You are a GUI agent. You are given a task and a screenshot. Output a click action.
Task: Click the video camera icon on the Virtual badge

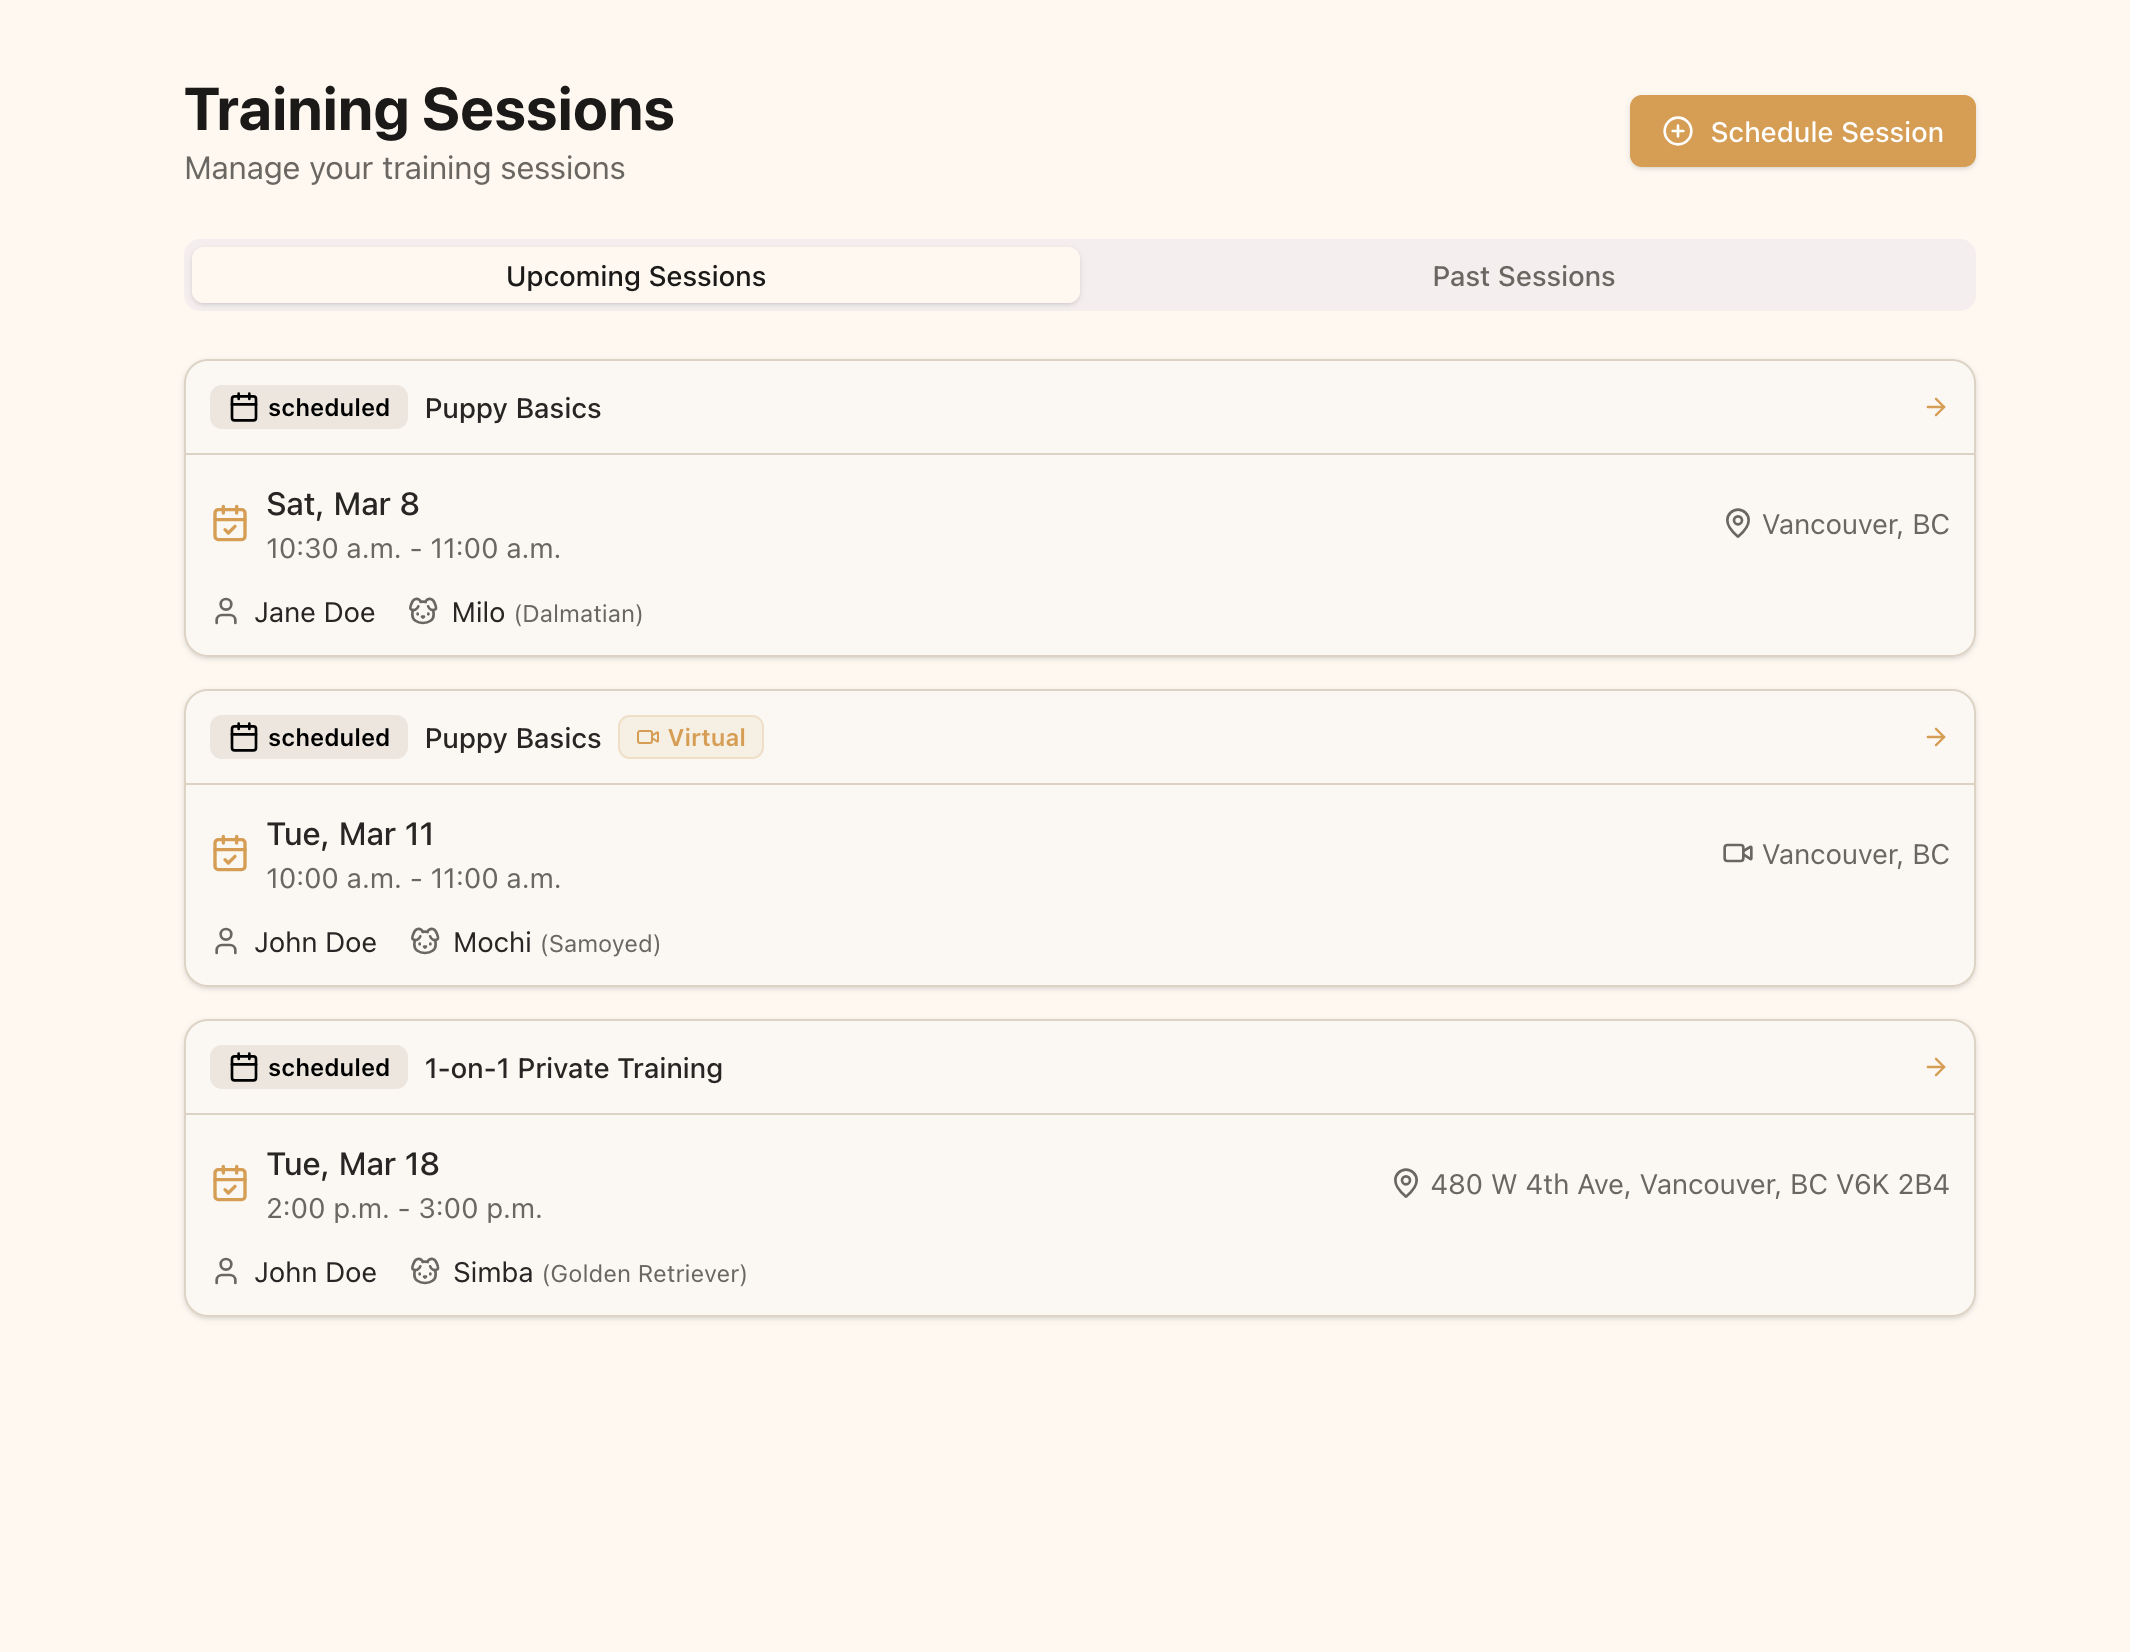[x=648, y=737]
